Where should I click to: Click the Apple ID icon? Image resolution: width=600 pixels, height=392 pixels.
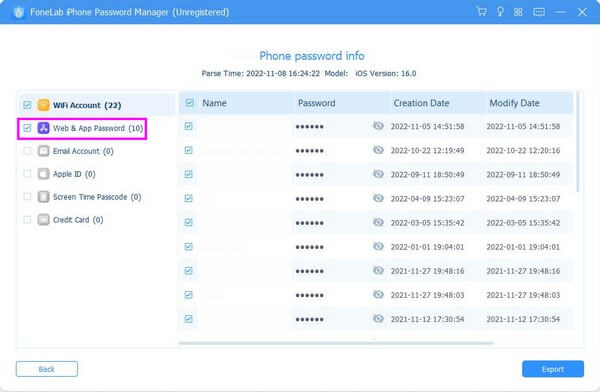[x=43, y=174]
